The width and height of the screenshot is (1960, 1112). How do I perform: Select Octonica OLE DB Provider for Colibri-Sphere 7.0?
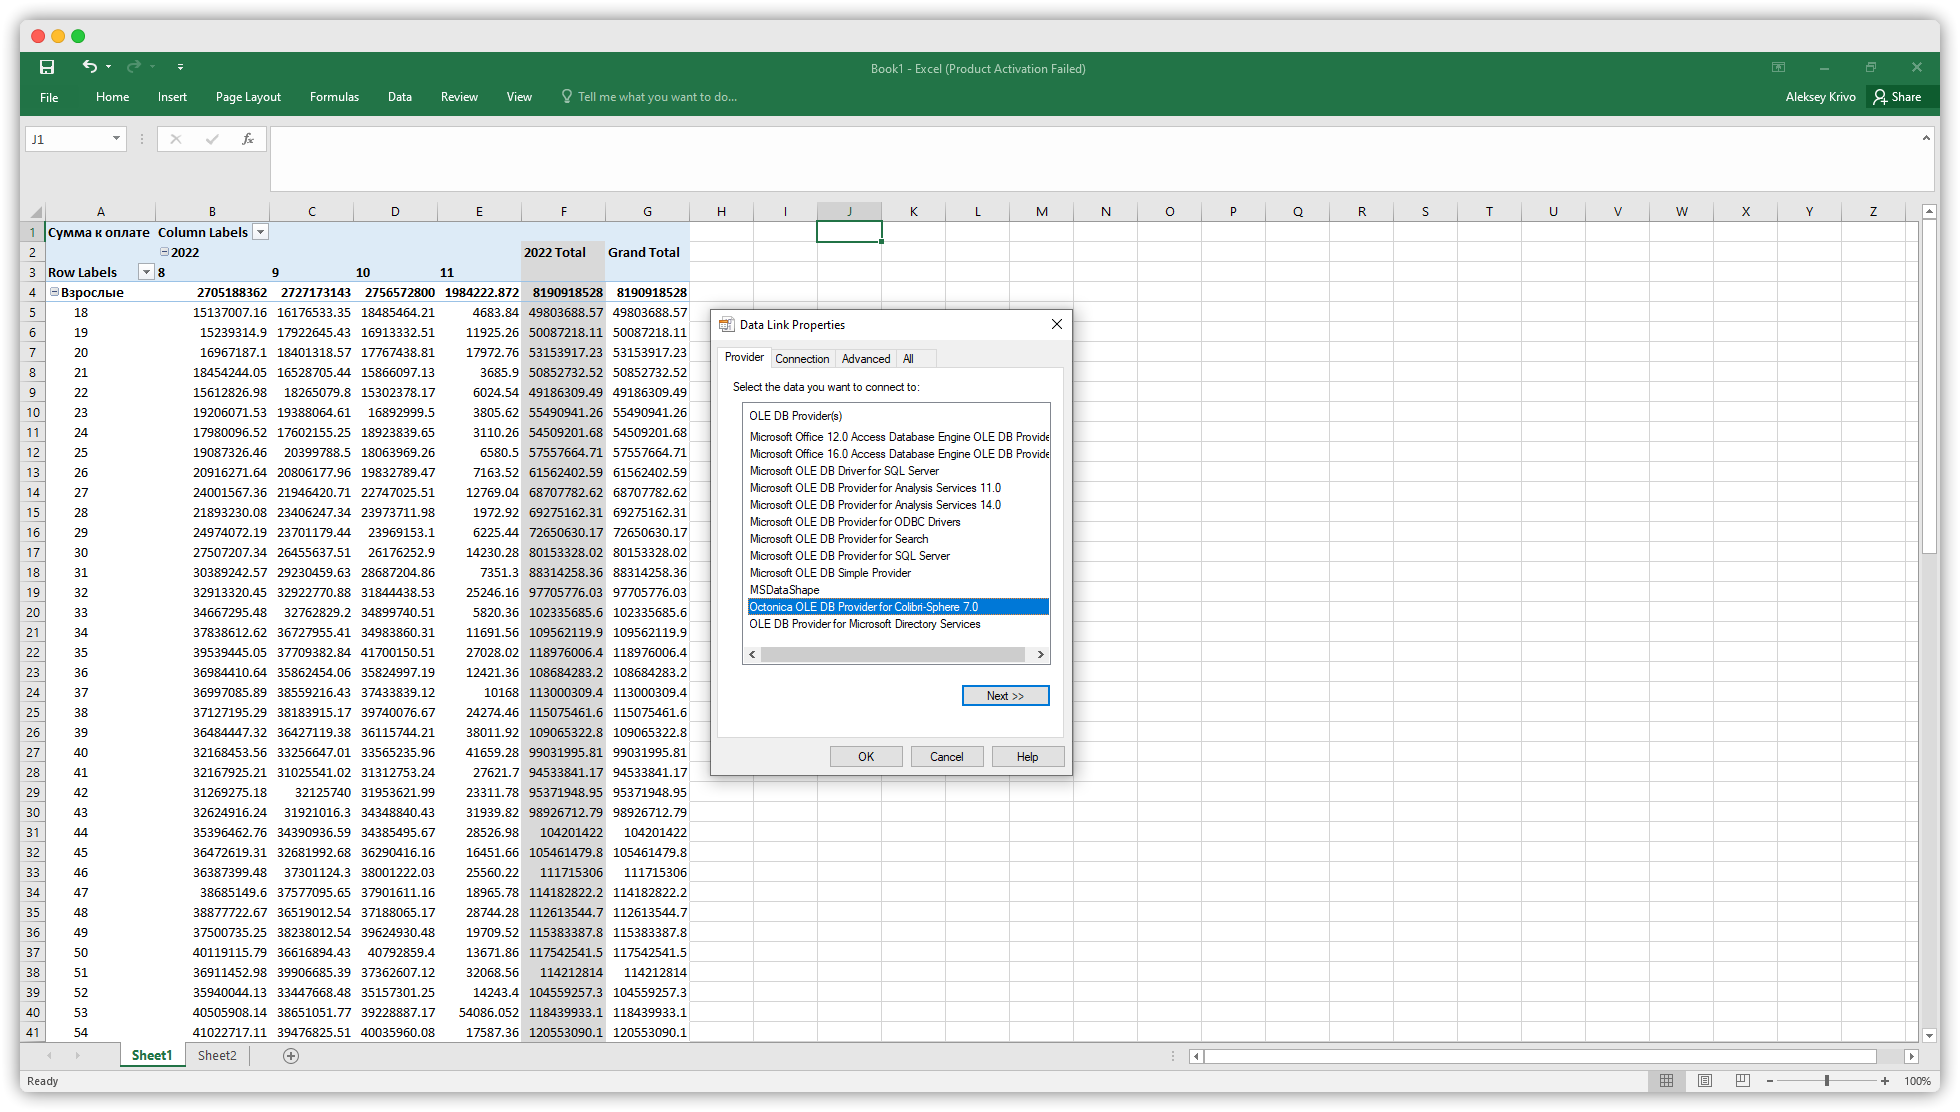pyautogui.click(x=899, y=607)
